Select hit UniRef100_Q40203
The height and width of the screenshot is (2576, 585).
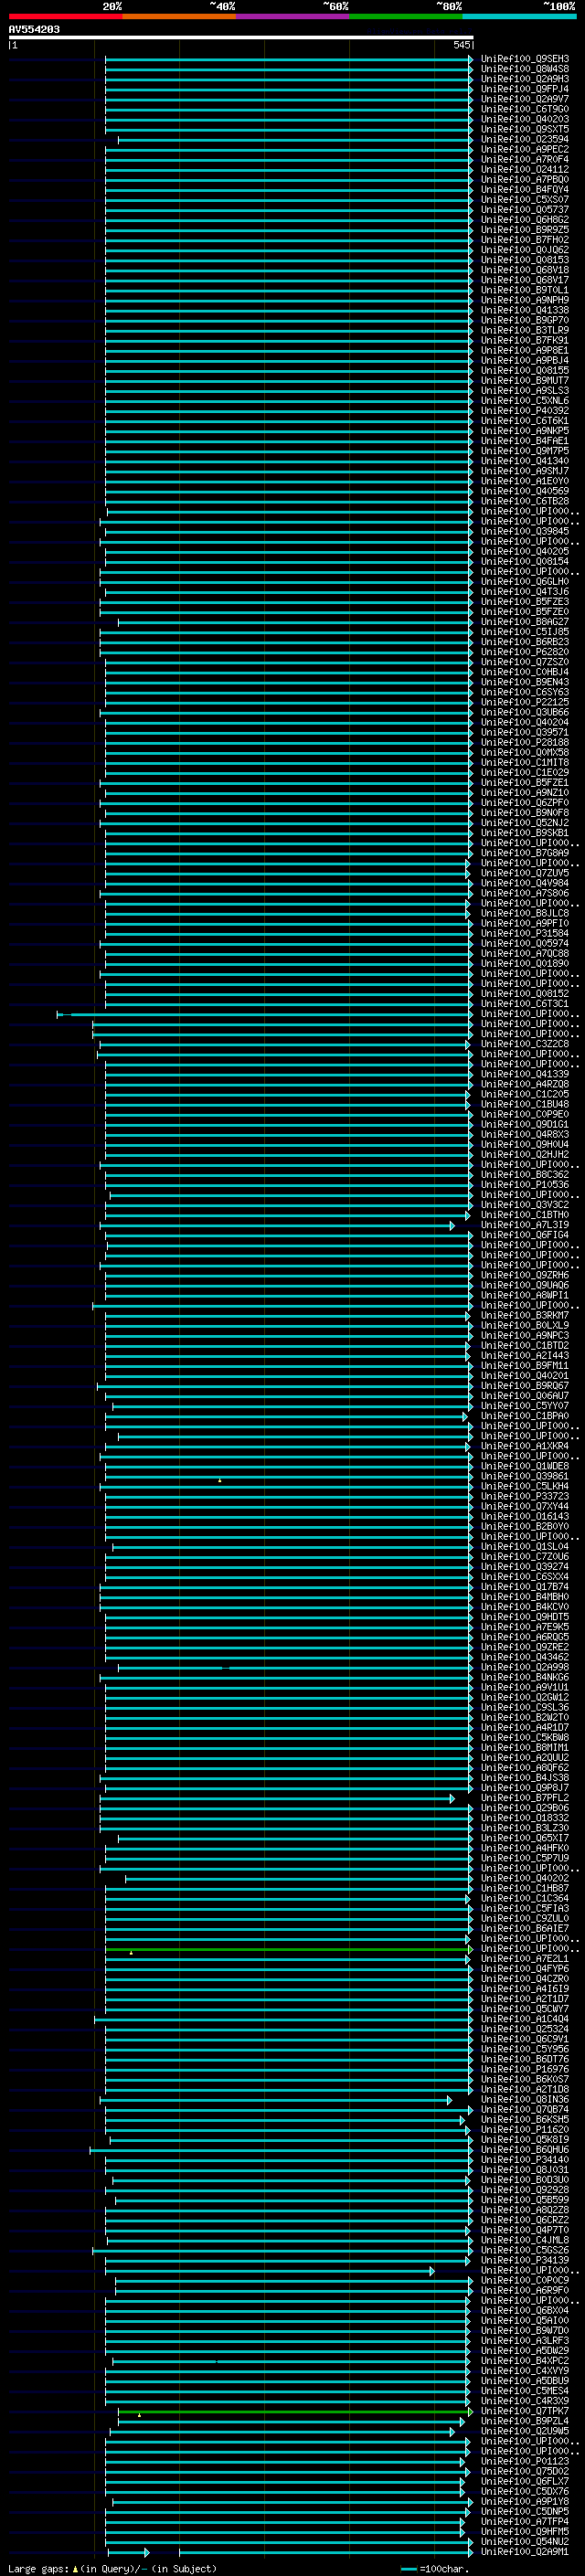pos(525,119)
